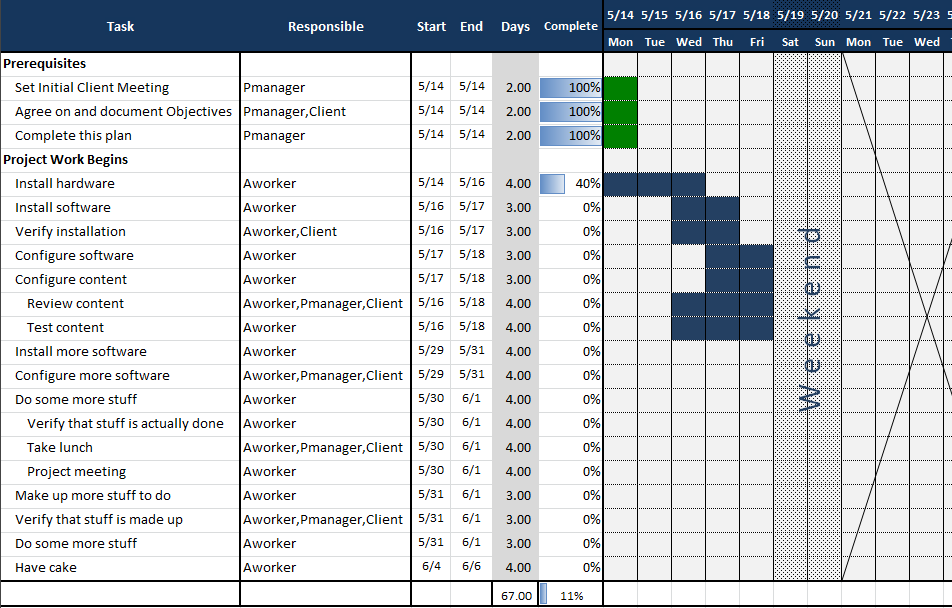Select the 67.00 total days cell
Viewport: 952px width, 608px height.
click(515, 596)
